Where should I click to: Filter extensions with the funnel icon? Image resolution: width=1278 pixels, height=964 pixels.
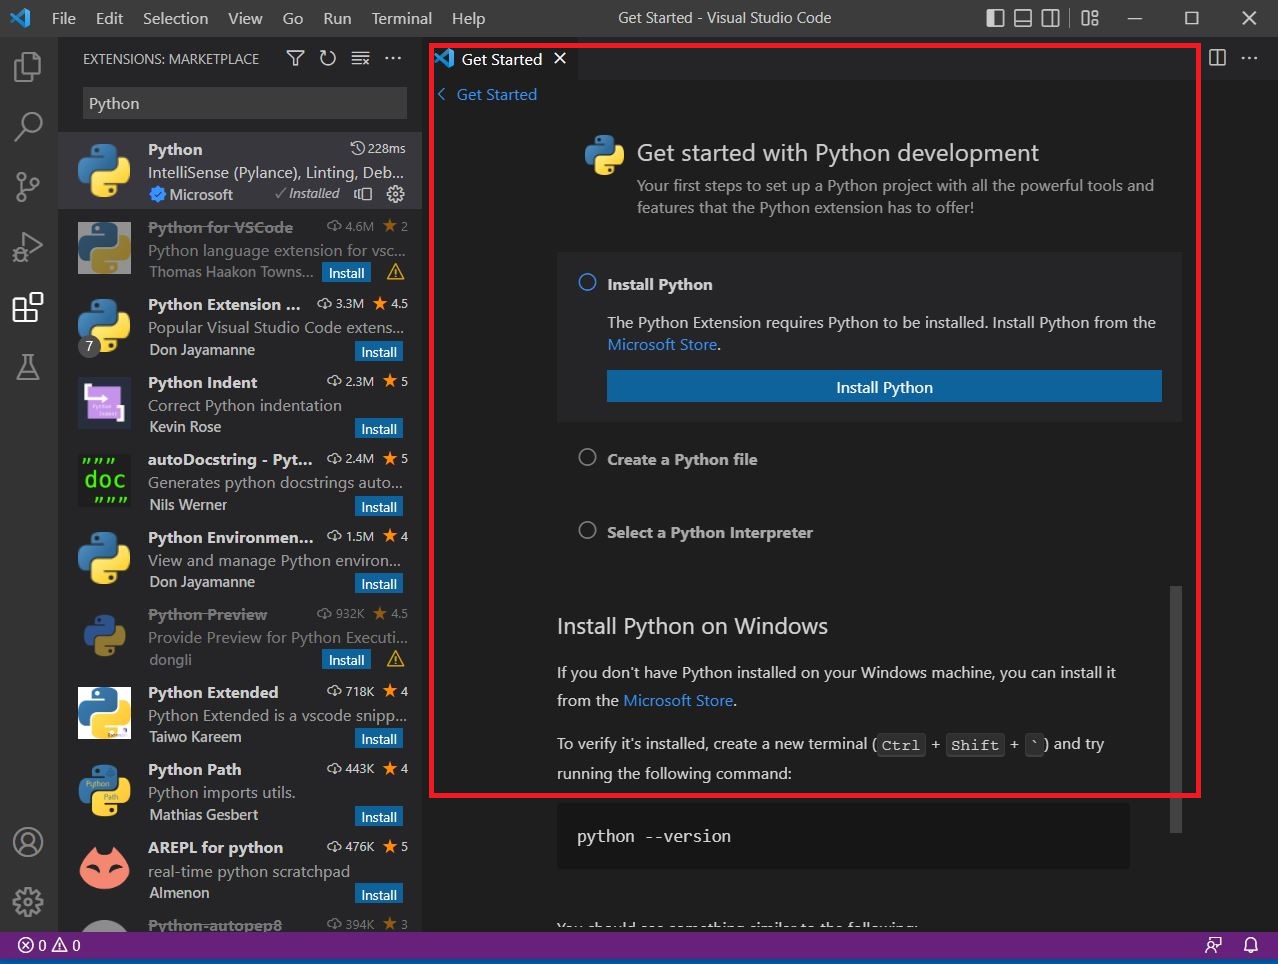[295, 59]
